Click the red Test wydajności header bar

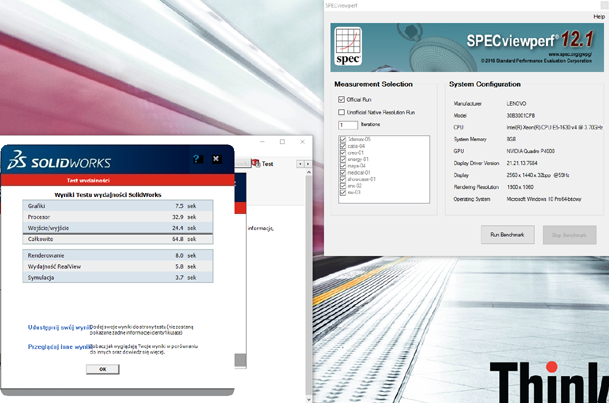point(118,180)
